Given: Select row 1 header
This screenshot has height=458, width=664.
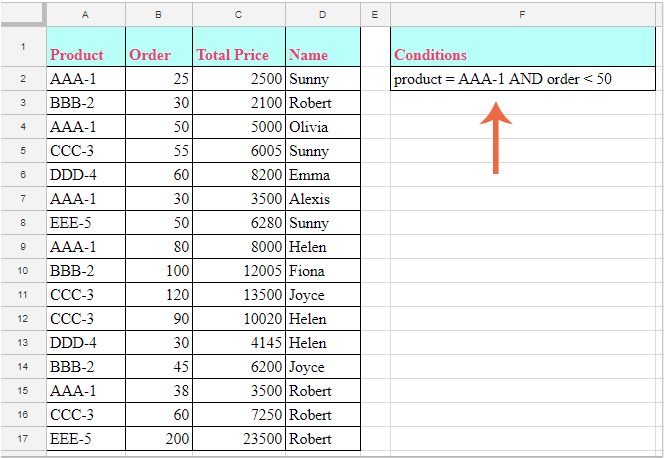Looking at the screenshot, I should [22, 47].
